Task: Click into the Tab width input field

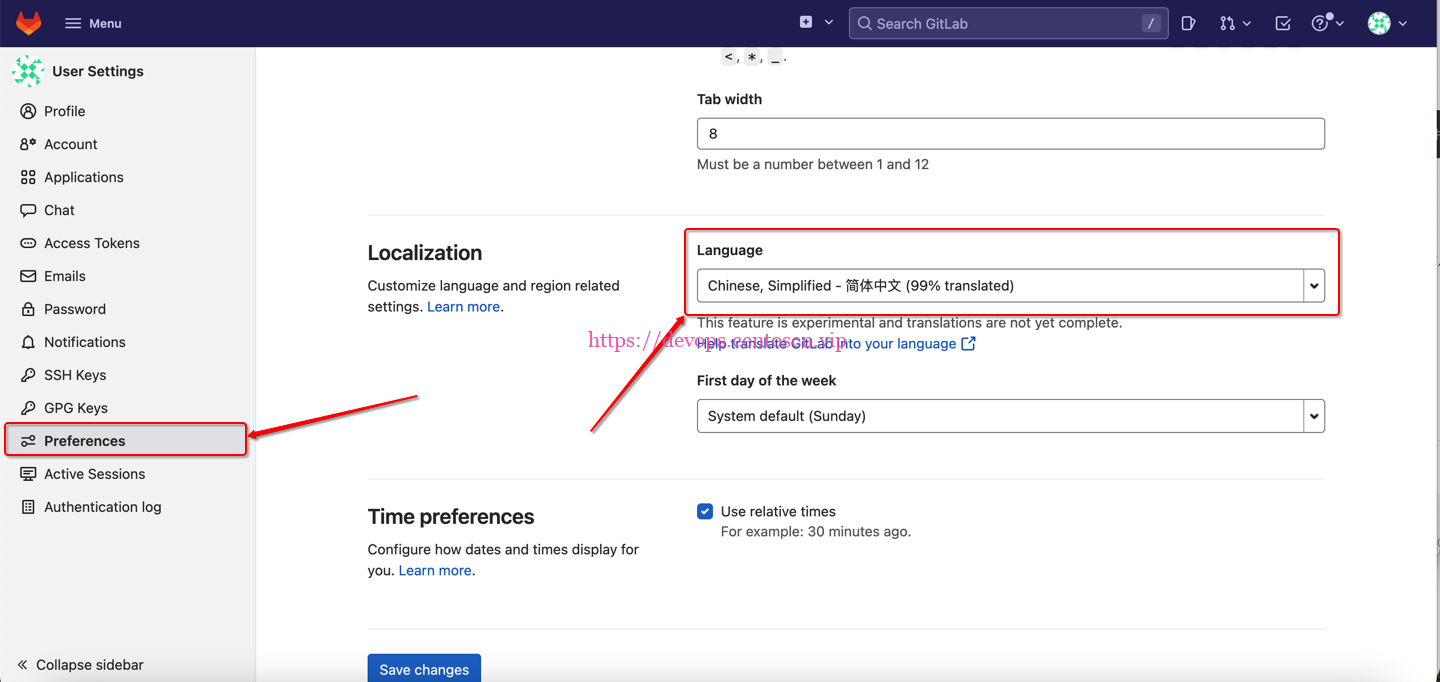Action: [x=1010, y=134]
